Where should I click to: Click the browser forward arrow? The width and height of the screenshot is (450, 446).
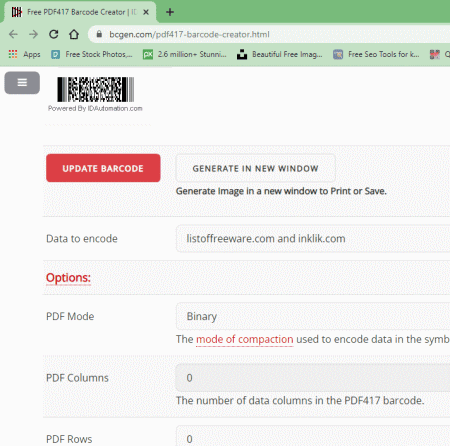click(33, 34)
